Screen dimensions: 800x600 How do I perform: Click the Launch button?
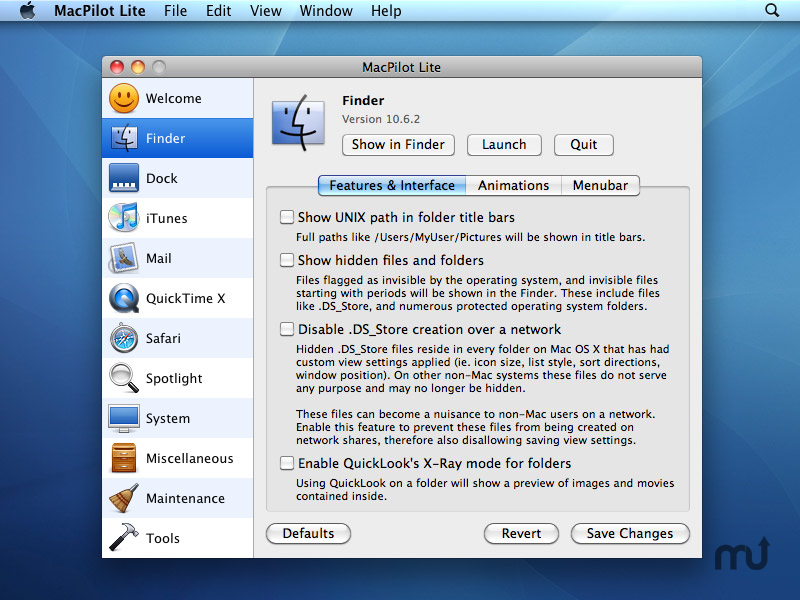[x=504, y=145]
